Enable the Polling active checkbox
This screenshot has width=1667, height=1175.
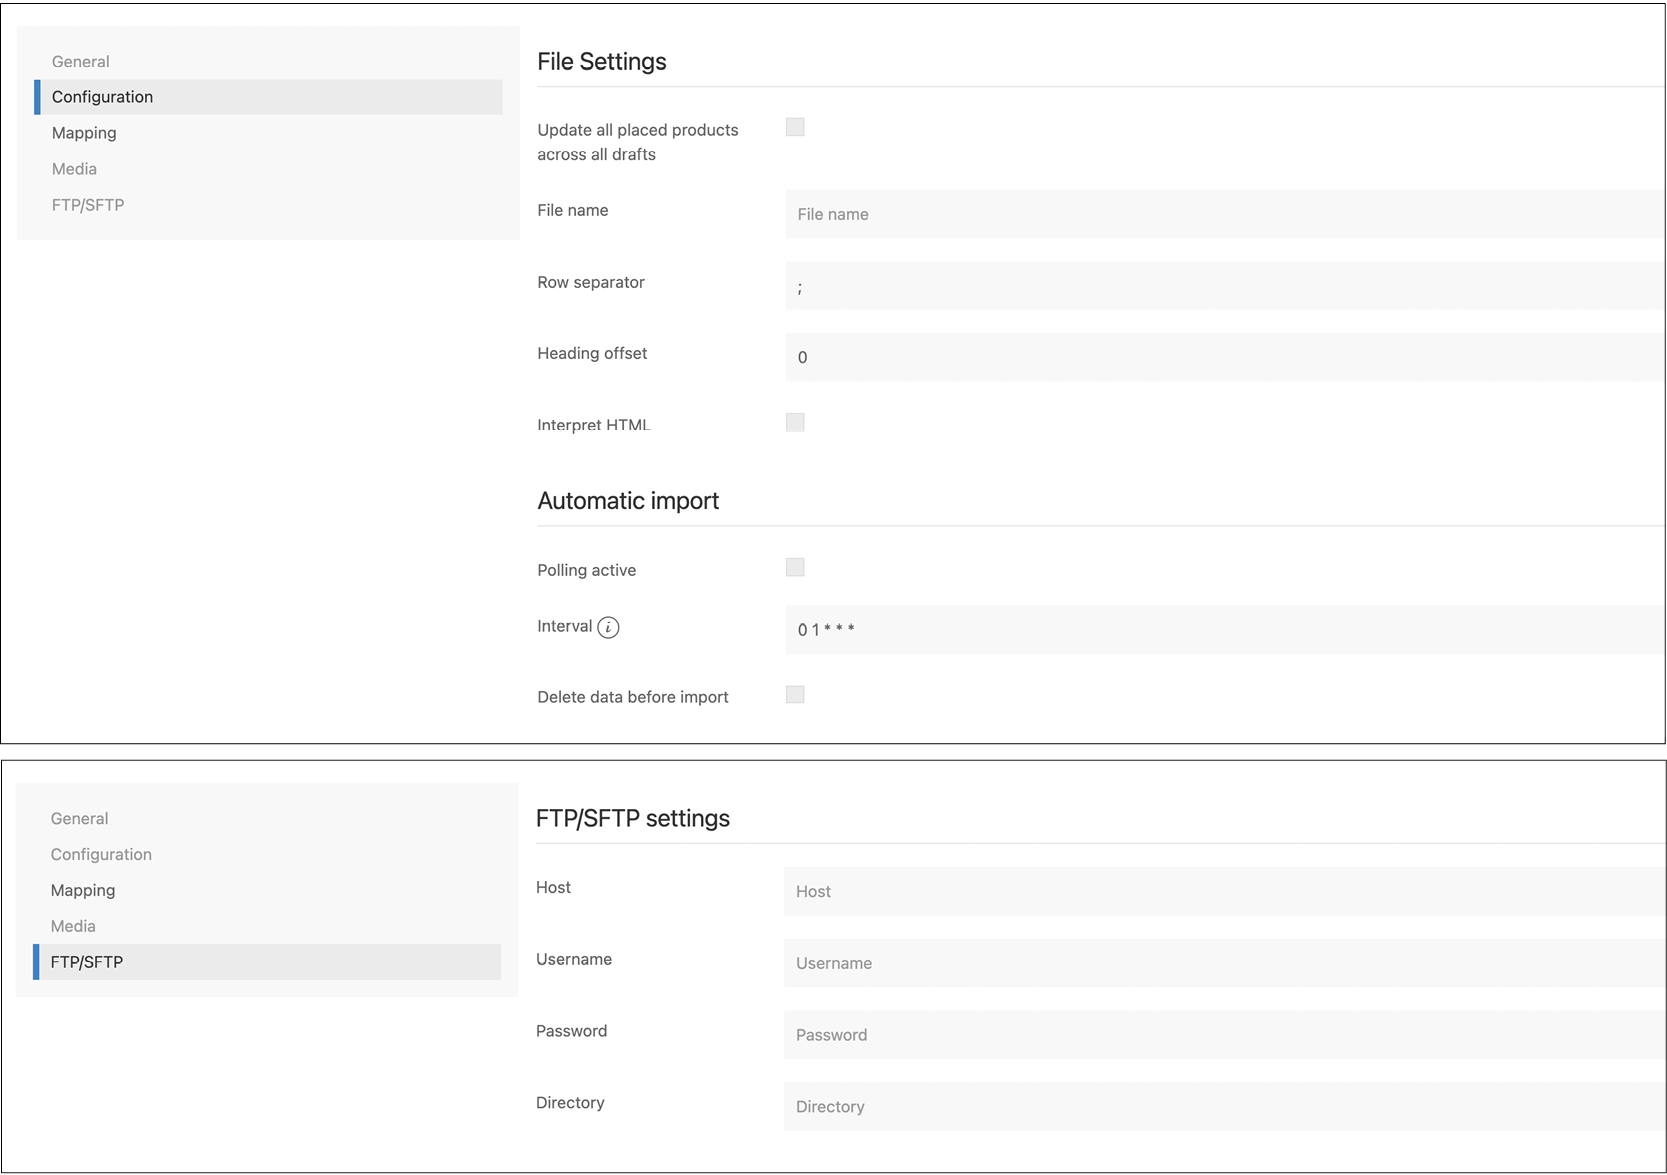(795, 568)
